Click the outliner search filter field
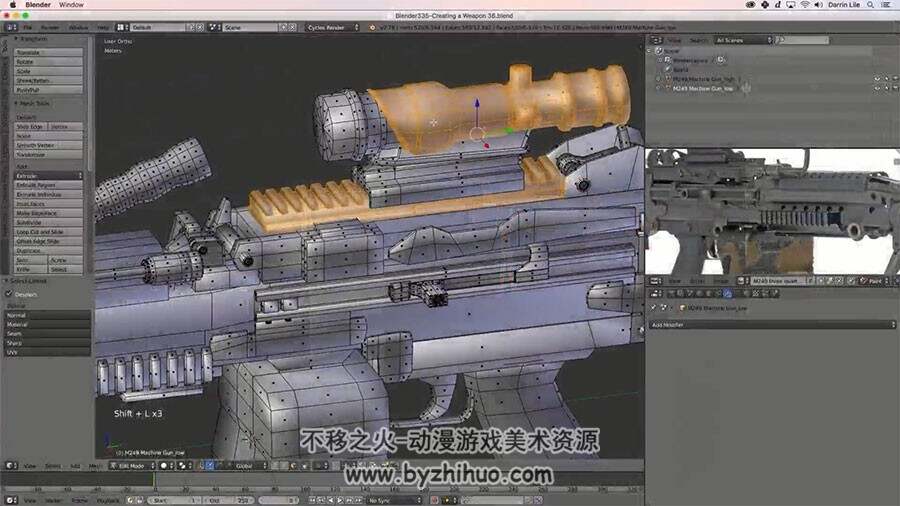 click(802, 40)
